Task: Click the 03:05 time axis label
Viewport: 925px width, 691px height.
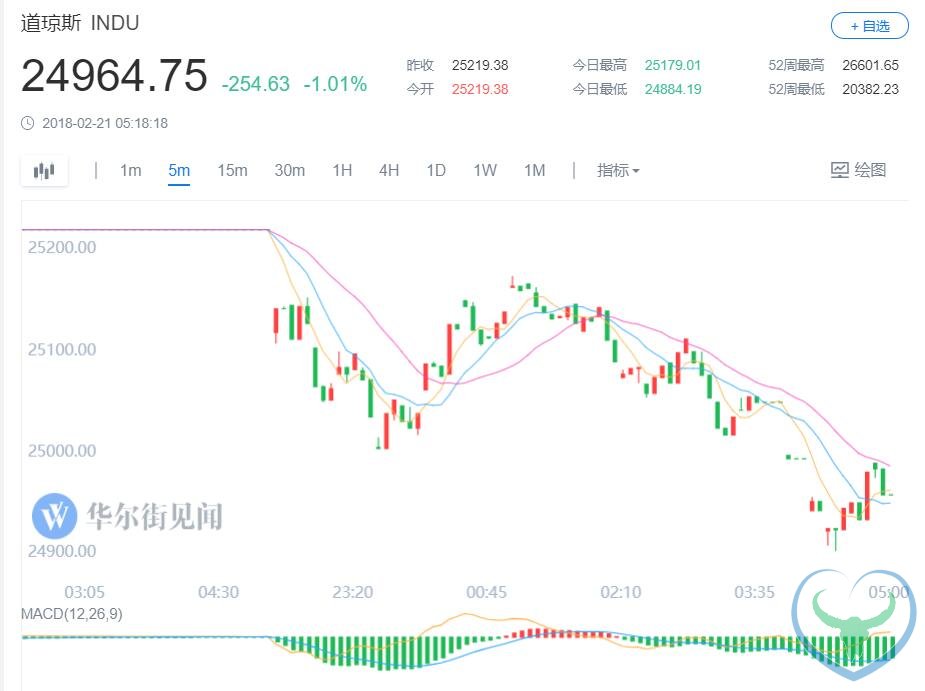Action: point(84,592)
